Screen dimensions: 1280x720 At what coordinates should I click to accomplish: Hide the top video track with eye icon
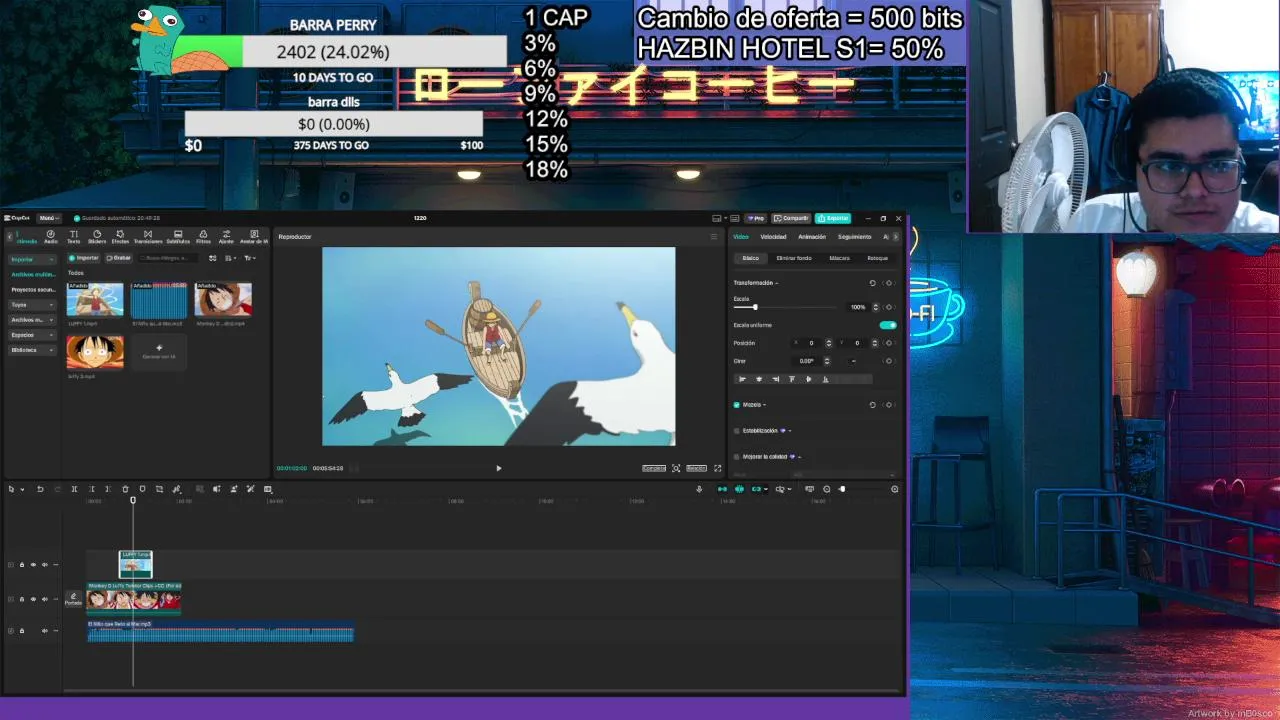(x=33, y=565)
